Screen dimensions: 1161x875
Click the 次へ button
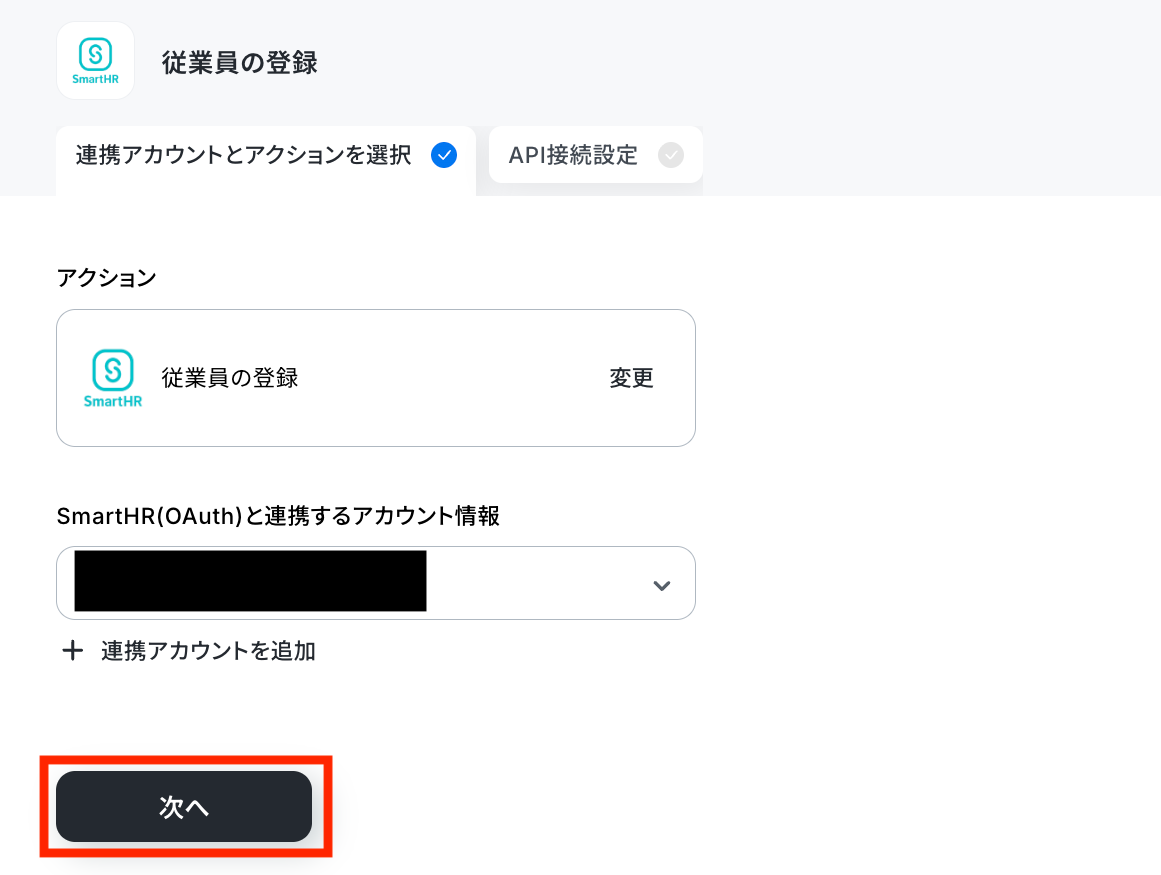click(x=184, y=806)
